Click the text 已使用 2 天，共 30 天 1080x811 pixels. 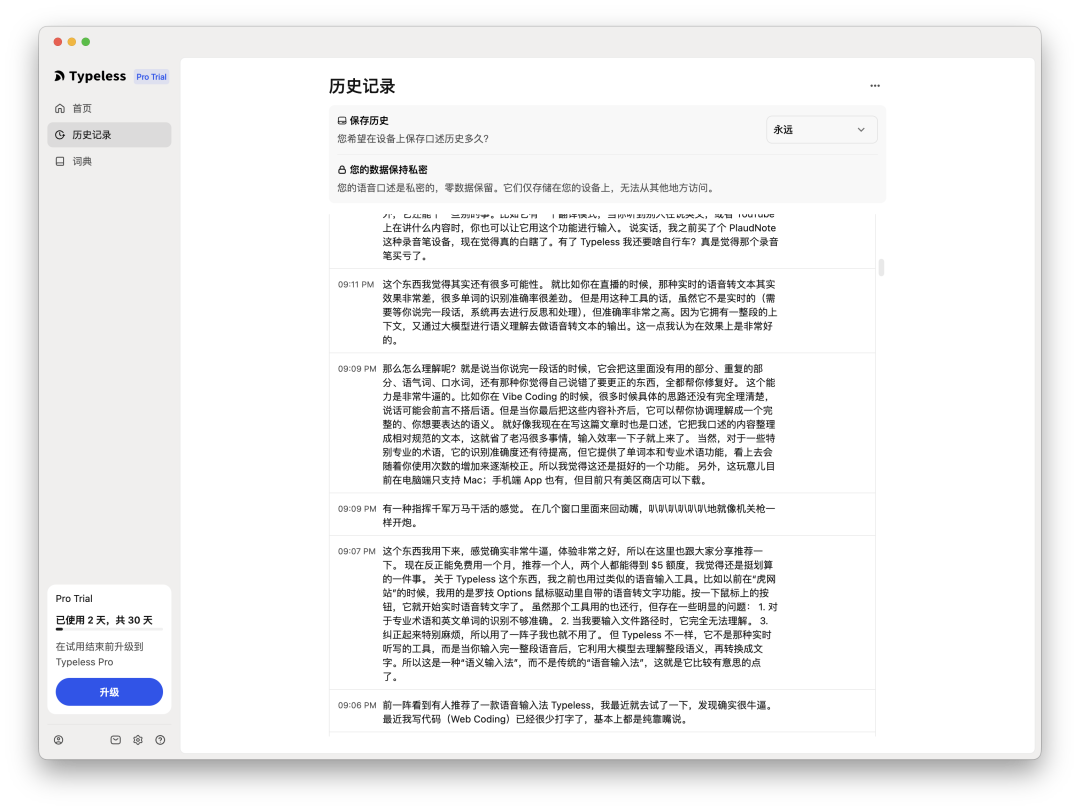pyautogui.click(x=104, y=619)
